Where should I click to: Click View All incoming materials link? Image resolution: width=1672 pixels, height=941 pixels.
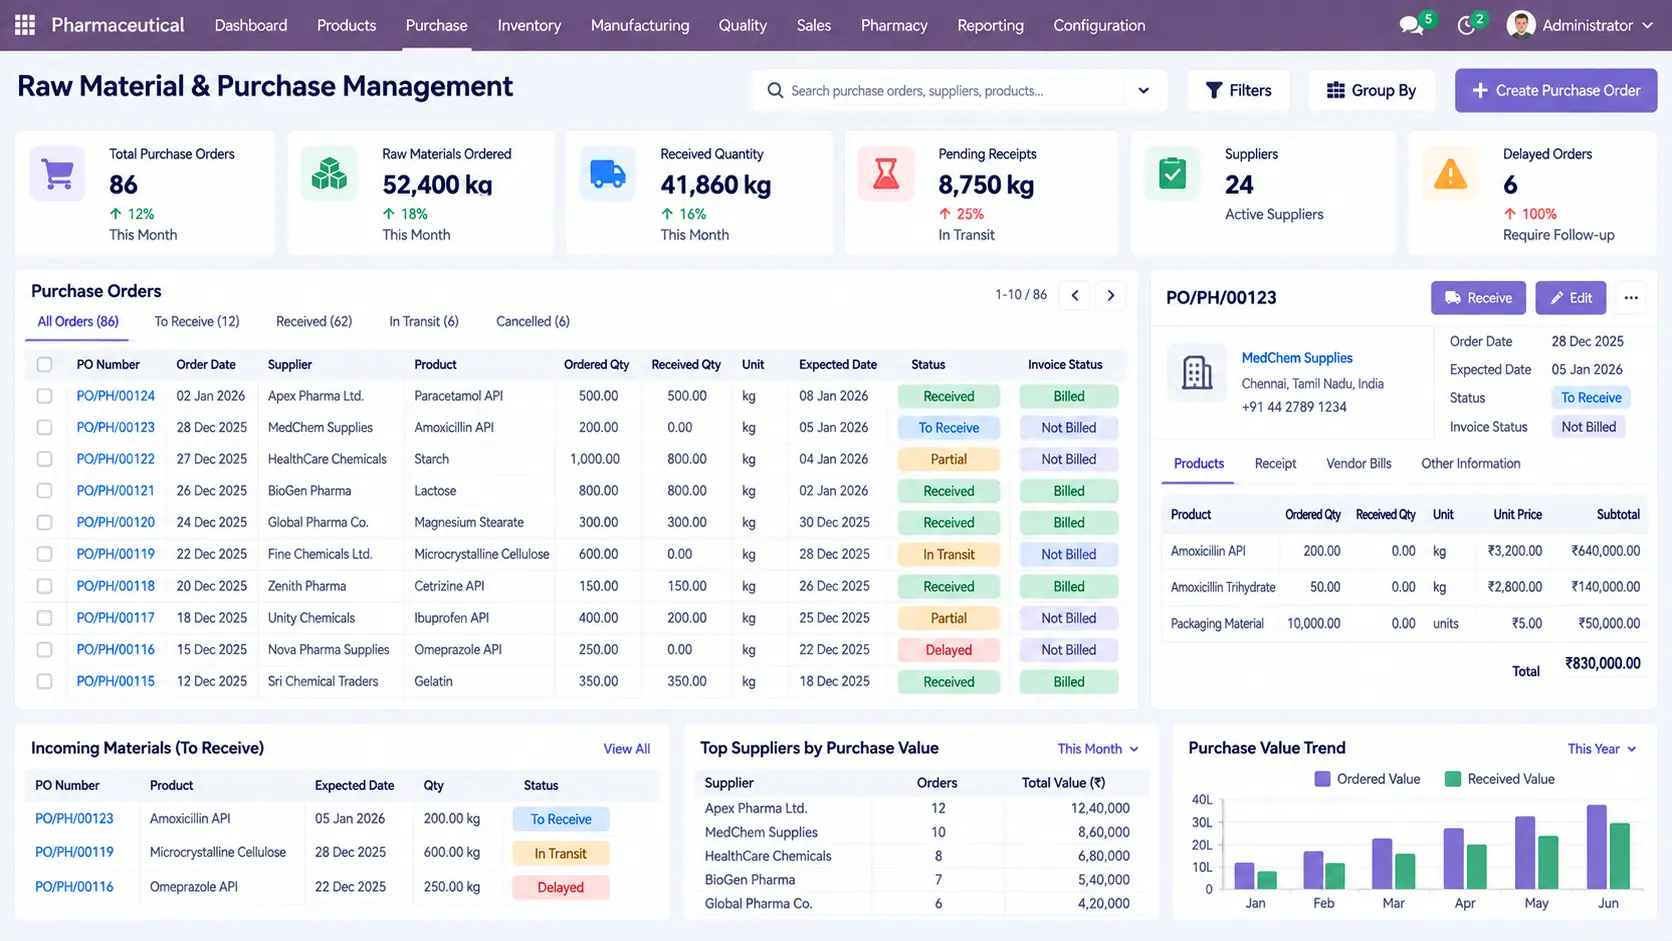(627, 749)
